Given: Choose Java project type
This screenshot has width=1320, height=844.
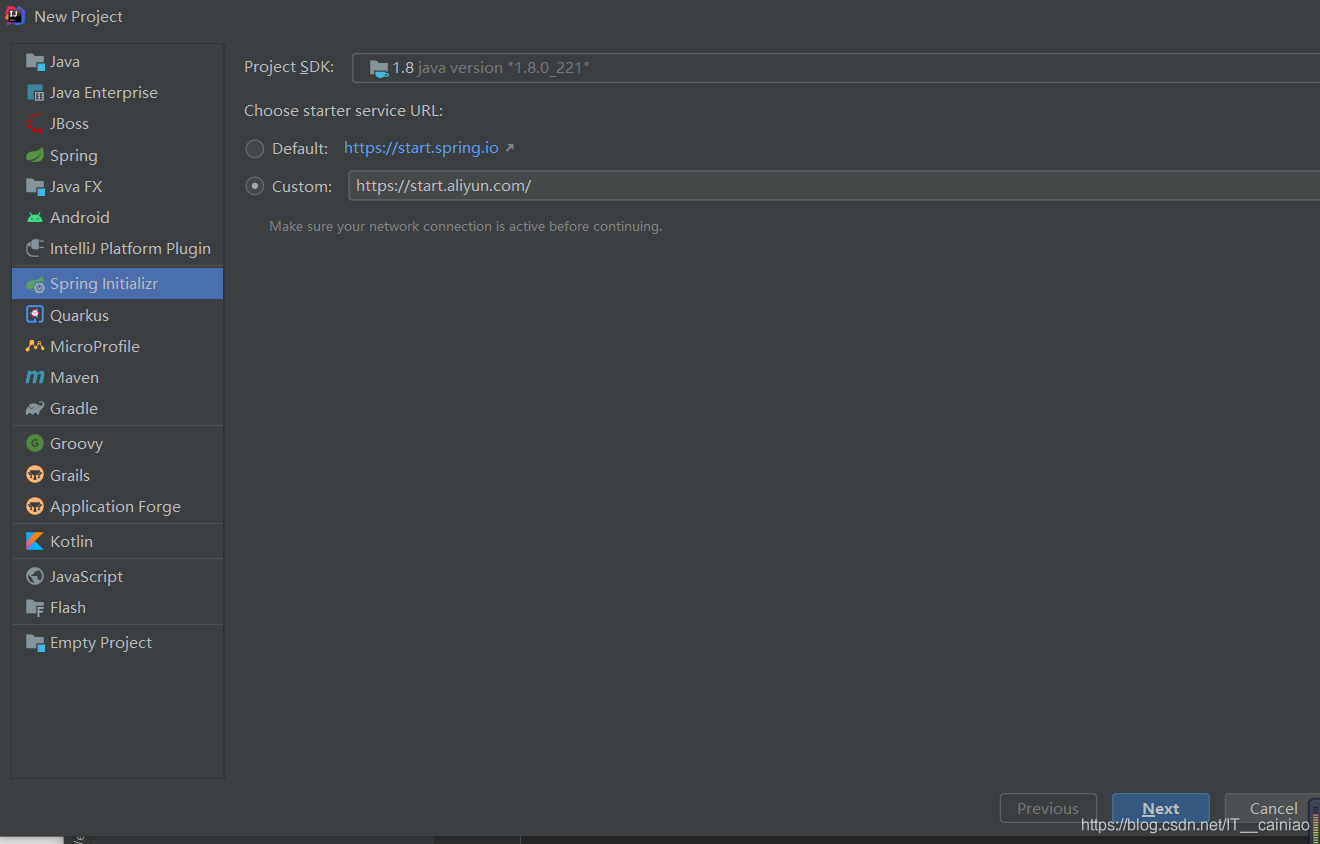Looking at the screenshot, I should point(117,62).
